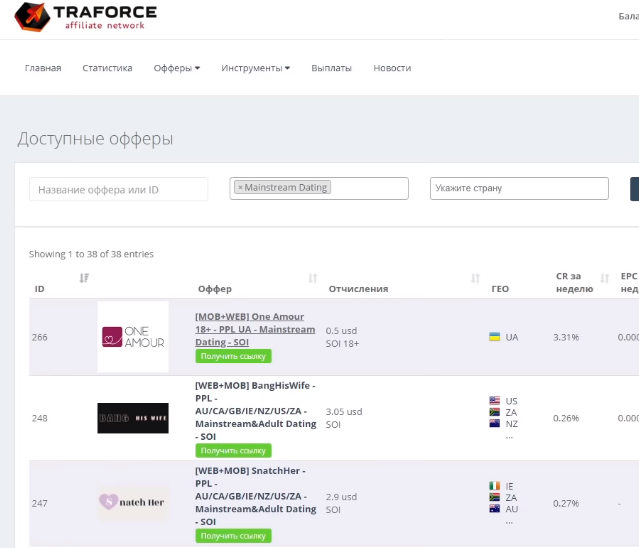639x548 pixels.
Task: Click the Traforce affiliate network logo
Action: coord(86,17)
